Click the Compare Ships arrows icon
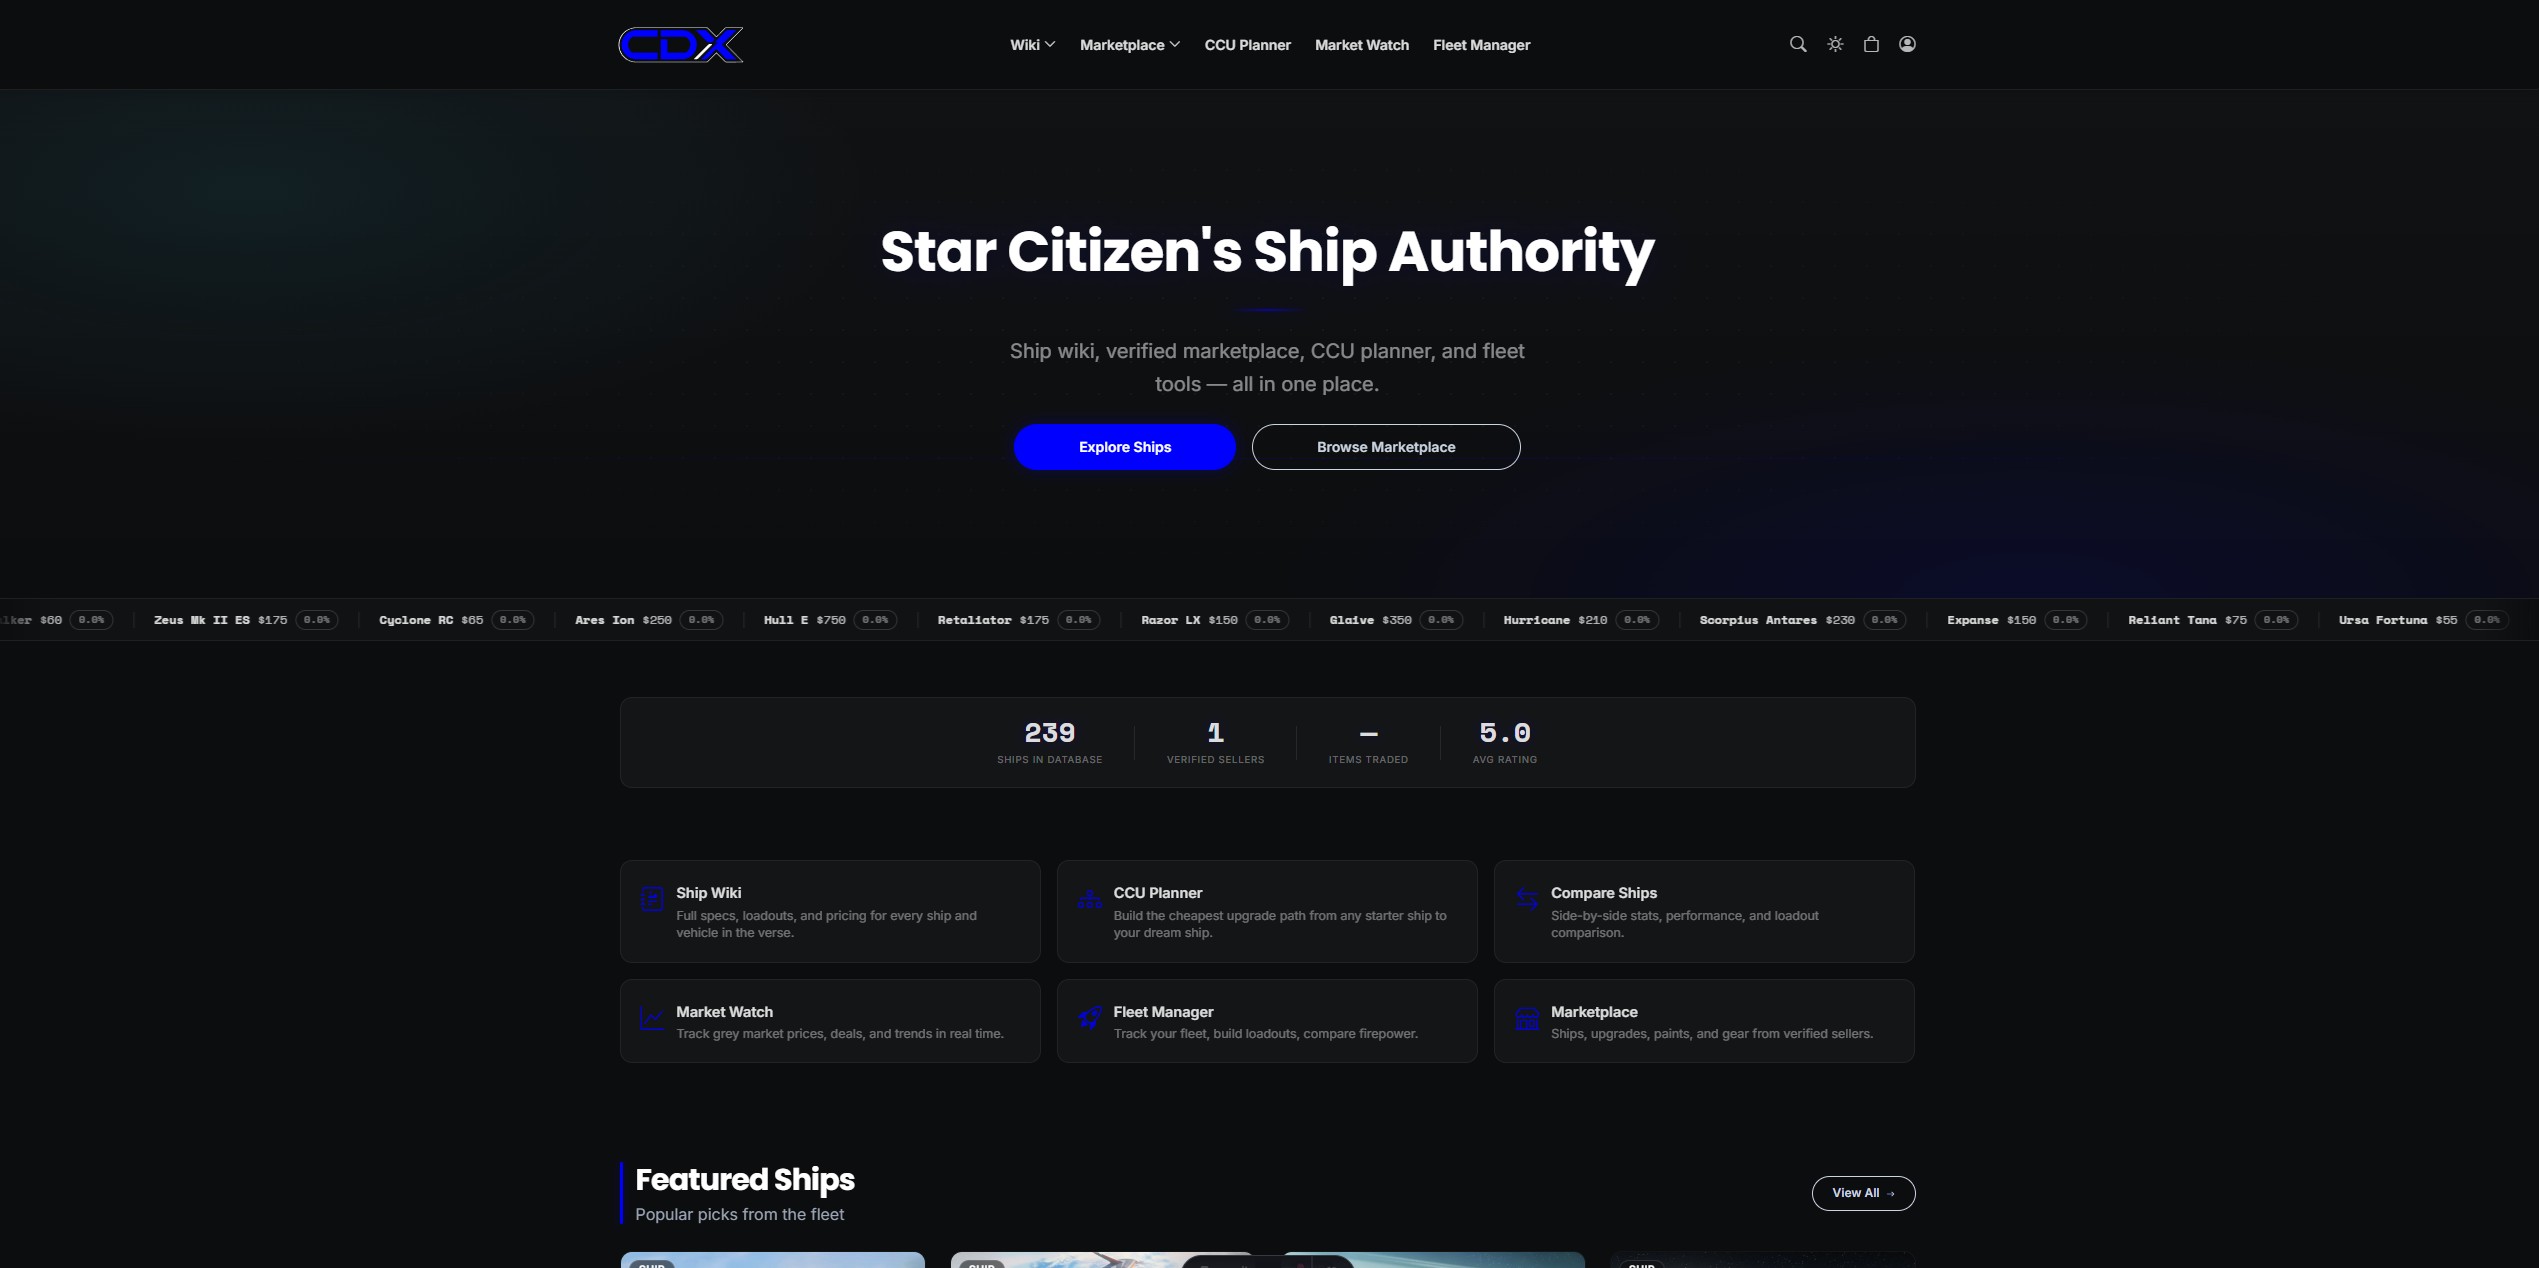This screenshot has width=2539, height=1268. [x=1527, y=899]
